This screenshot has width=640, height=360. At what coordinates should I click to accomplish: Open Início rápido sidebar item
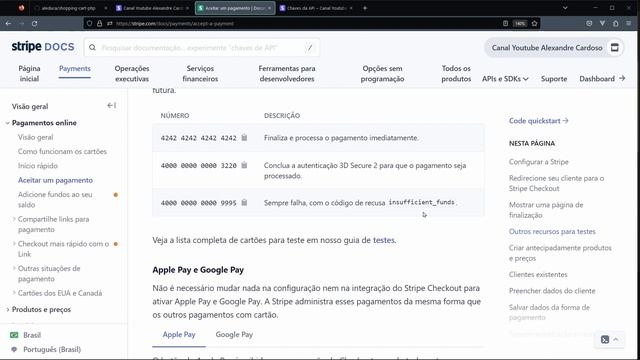coord(38,166)
